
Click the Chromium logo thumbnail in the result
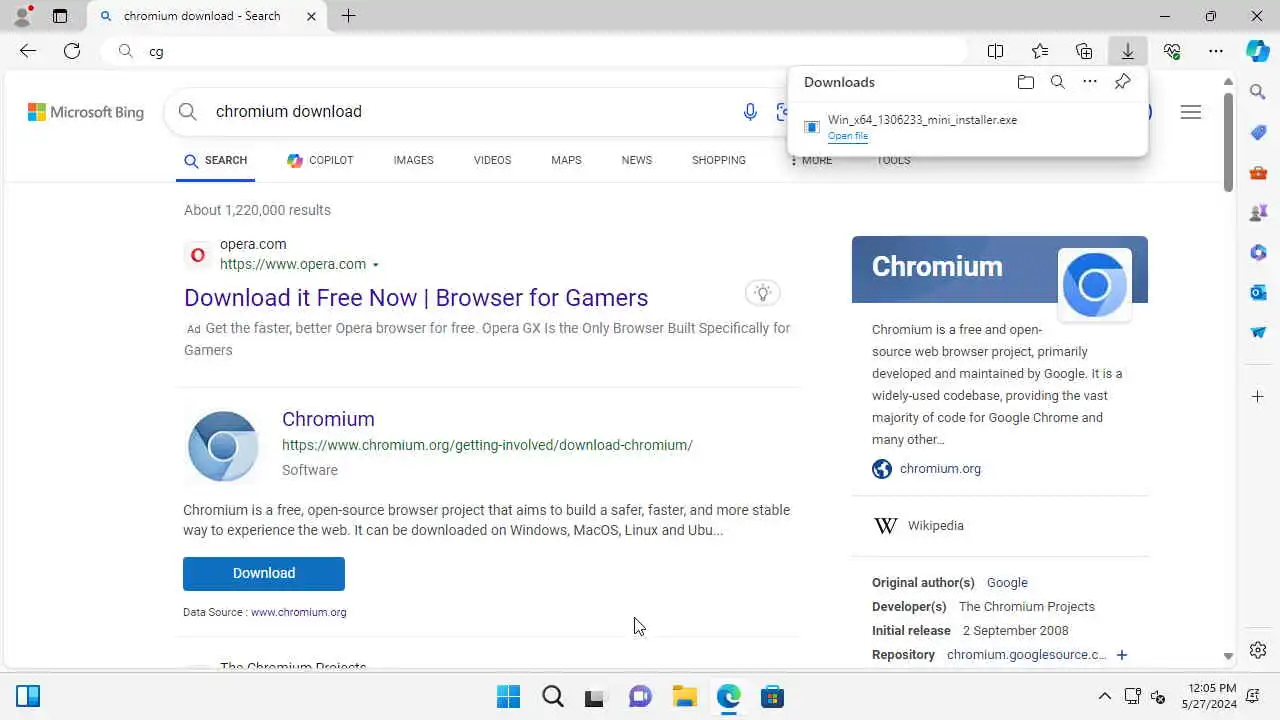[223, 446]
